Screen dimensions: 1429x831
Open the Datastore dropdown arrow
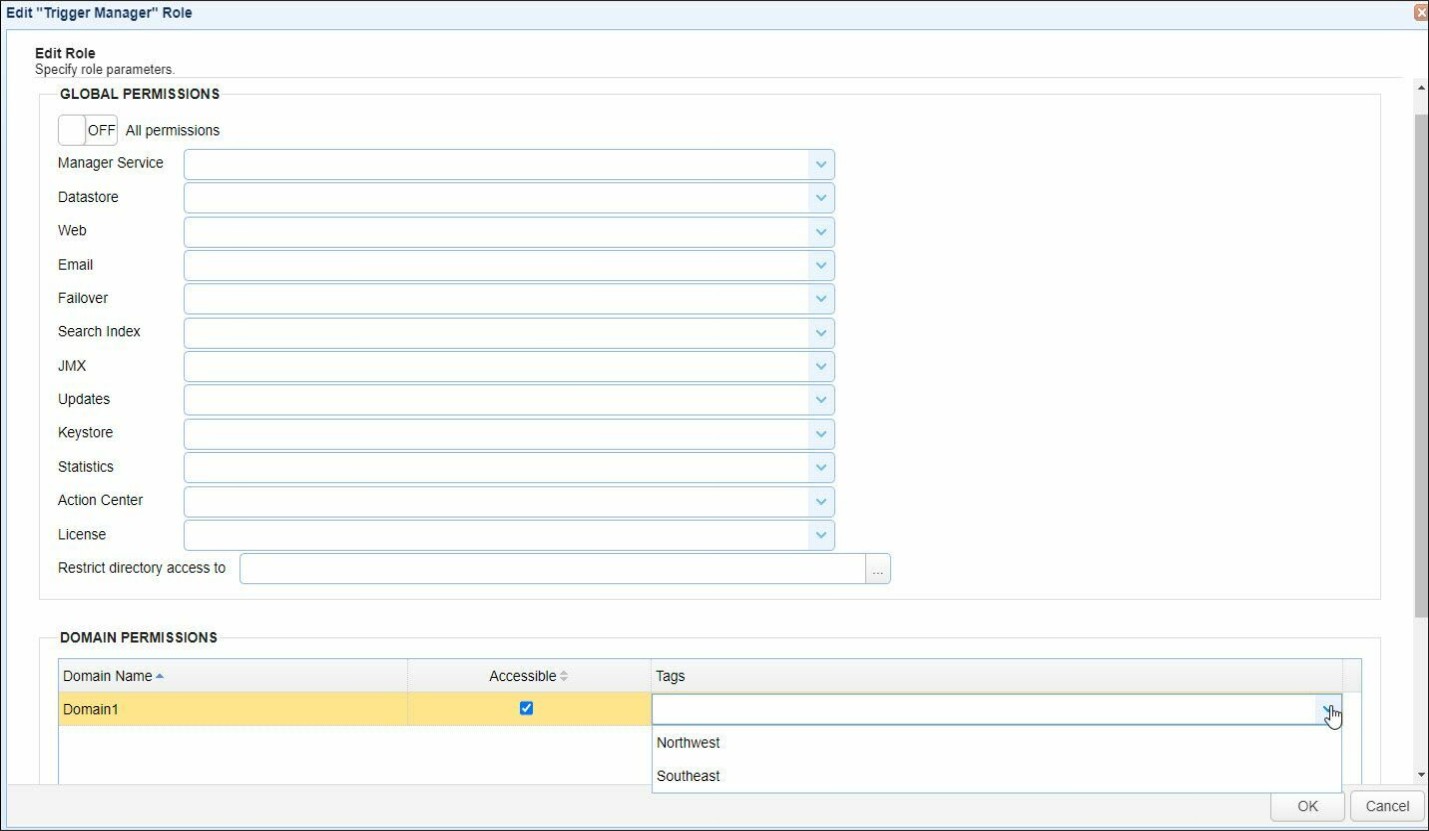[820, 198]
